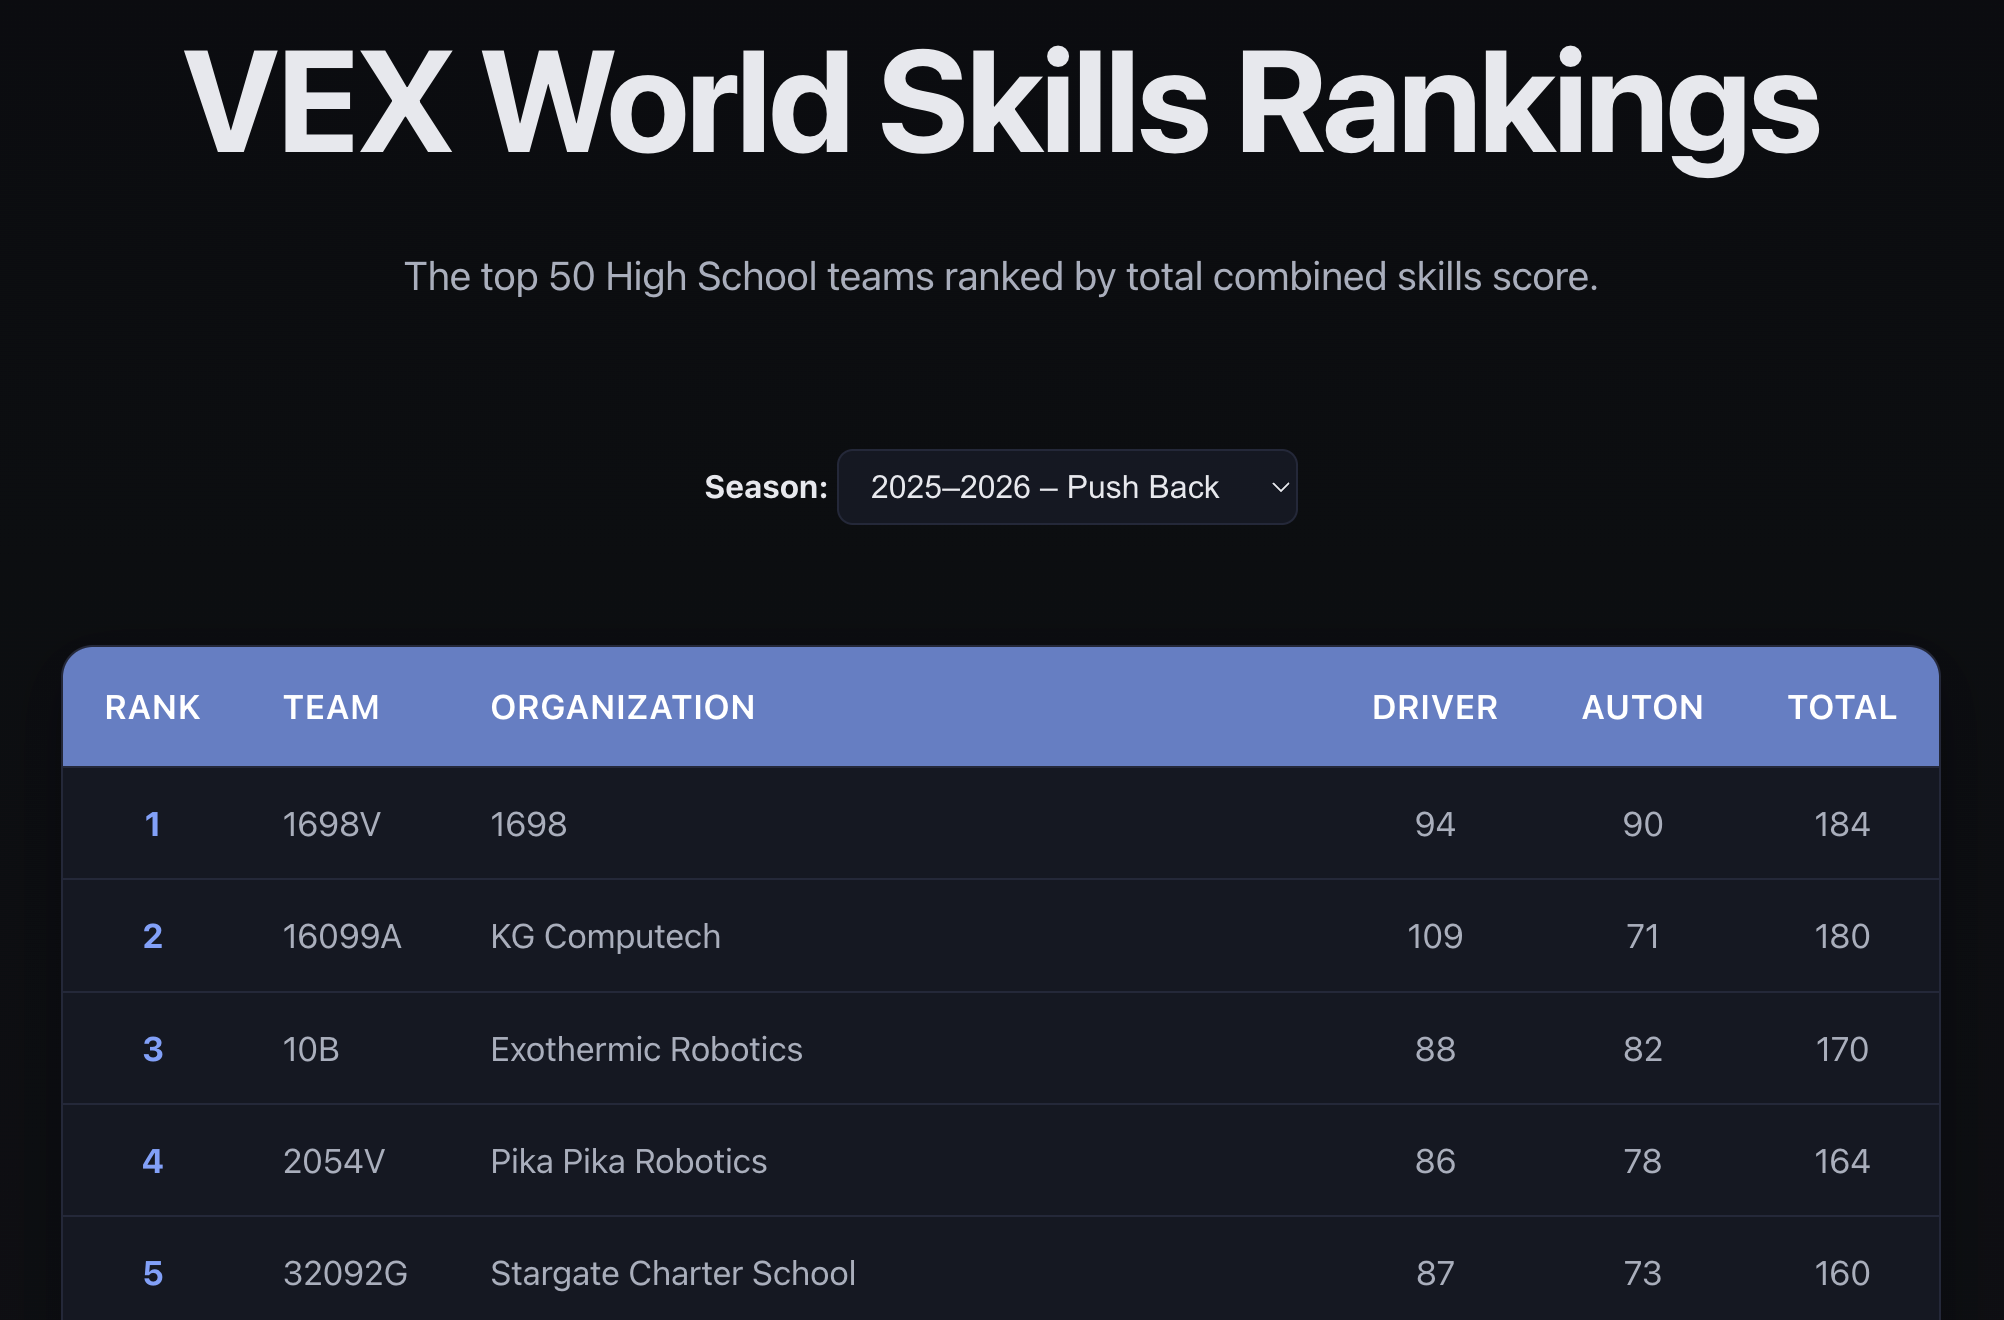Sort the table by DRIVER score
The width and height of the screenshot is (2004, 1320).
pos(1435,707)
